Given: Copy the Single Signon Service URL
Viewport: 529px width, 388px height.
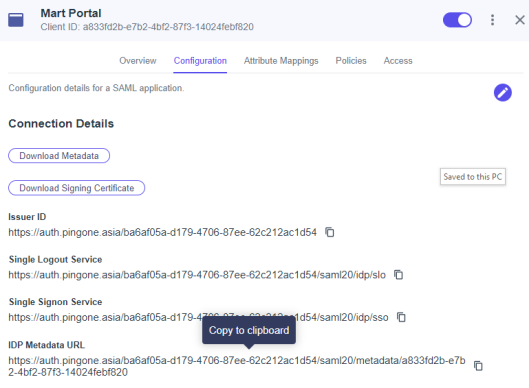Looking at the screenshot, I should (401, 317).
